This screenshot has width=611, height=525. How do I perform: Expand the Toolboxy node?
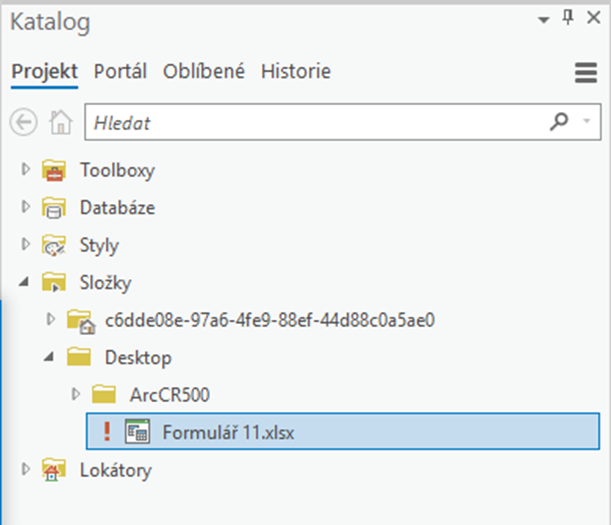(x=25, y=169)
